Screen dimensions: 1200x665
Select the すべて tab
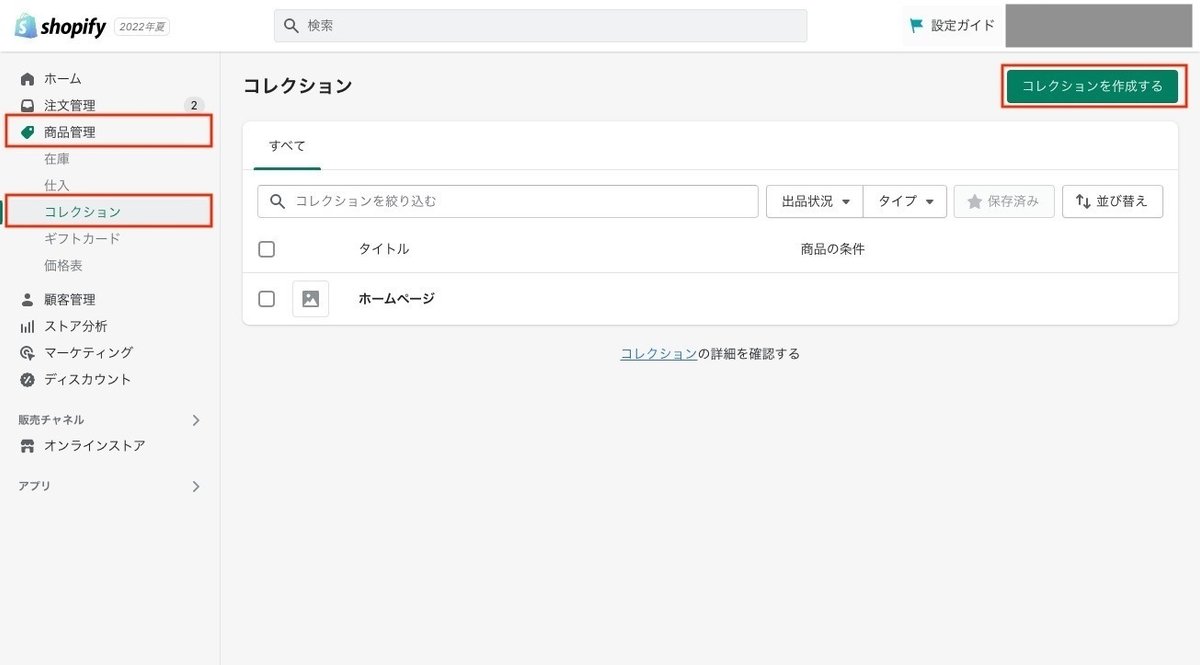click(287, 146)
